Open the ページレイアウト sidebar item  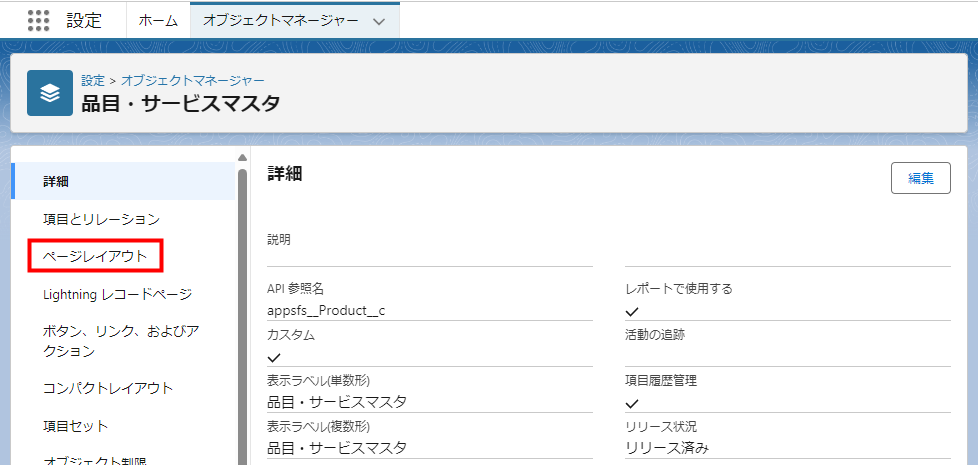pyautogui.click(x=95, y=257)
